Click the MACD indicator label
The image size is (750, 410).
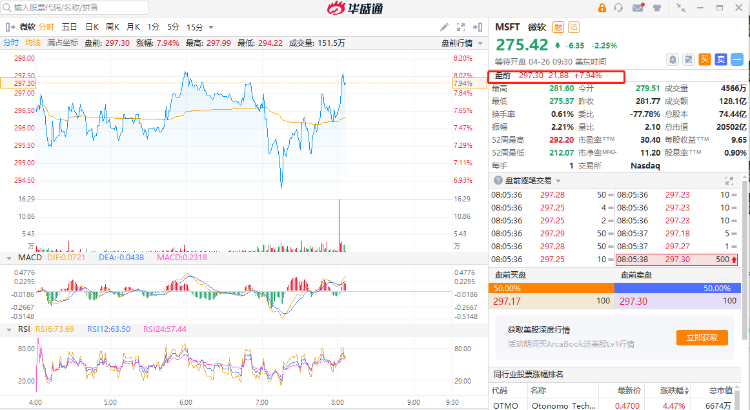[x=30, y=257]
